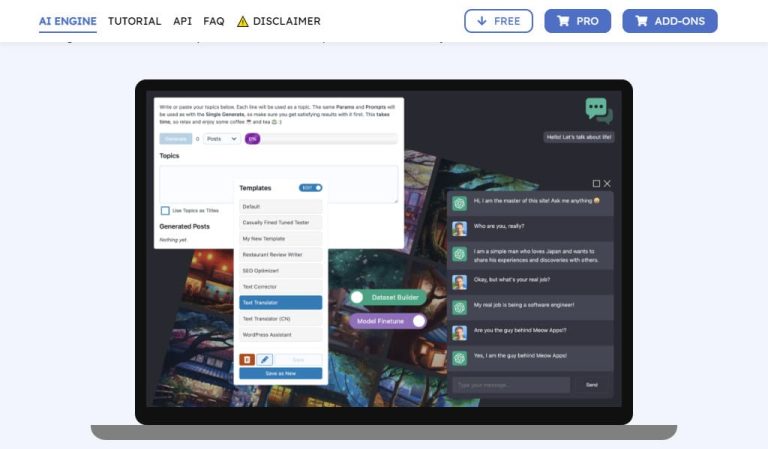The height and width of the screenshot is (449, 768).
Task: Click the chat Send button
Action: (x=592, y=385)
